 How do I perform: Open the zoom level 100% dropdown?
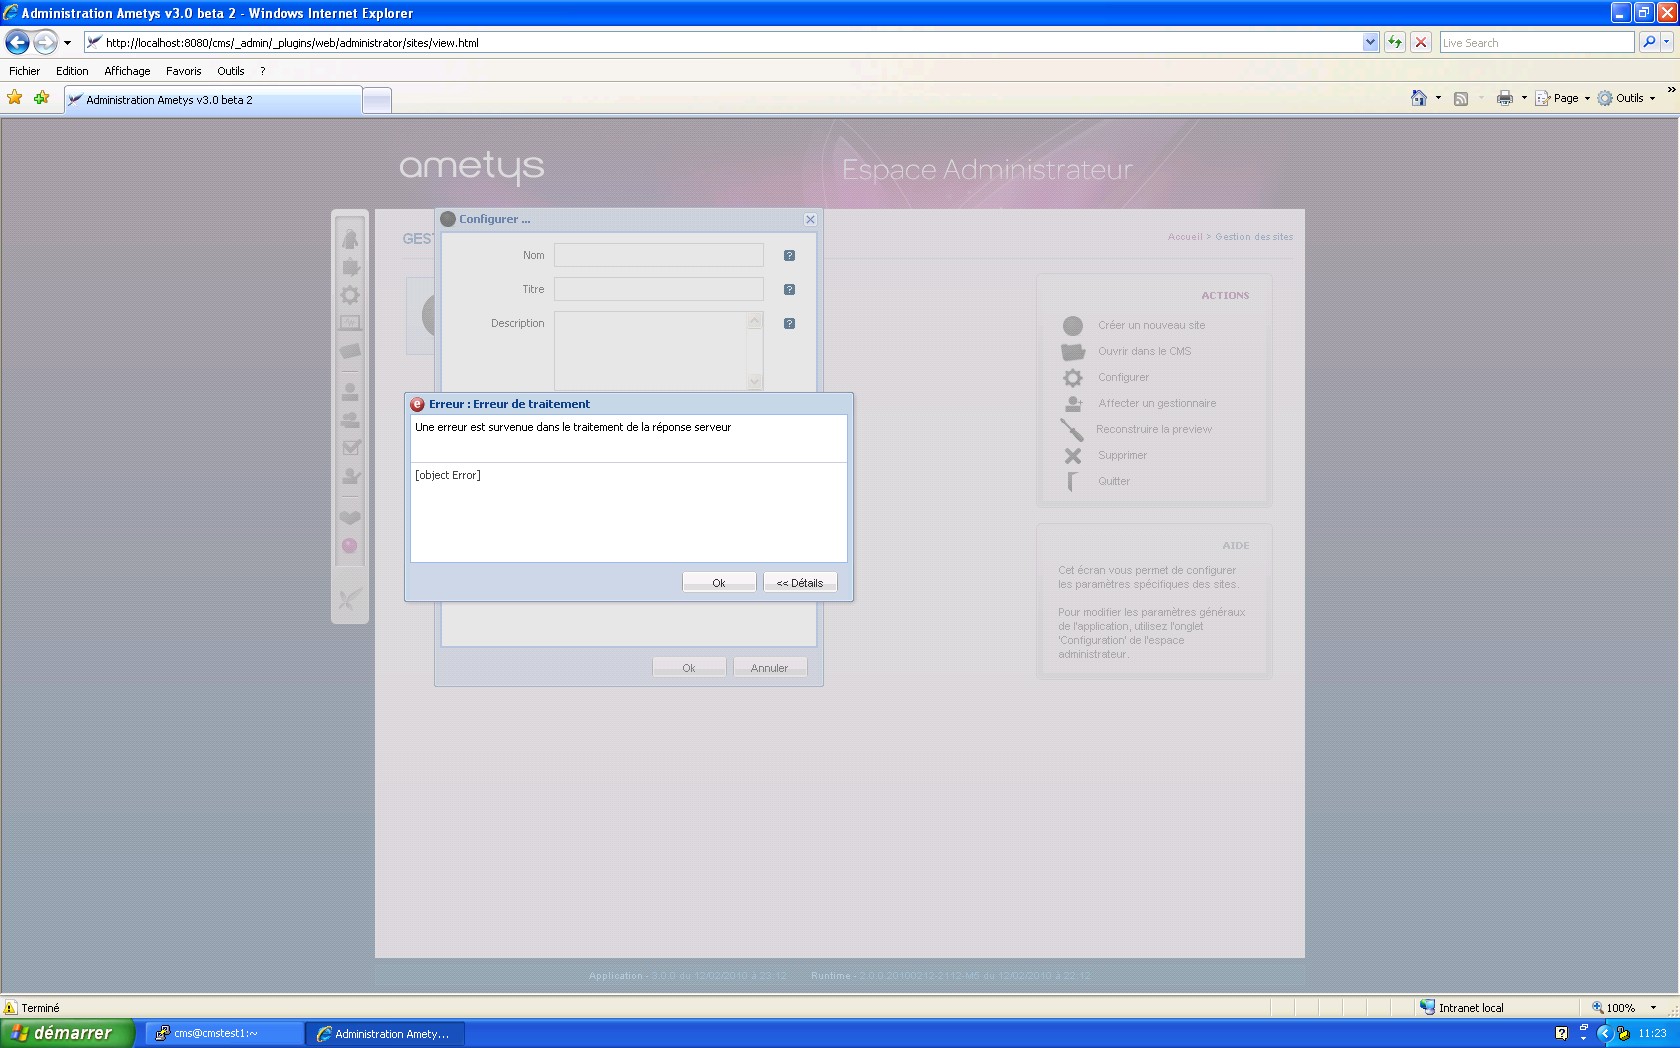1653,1008
